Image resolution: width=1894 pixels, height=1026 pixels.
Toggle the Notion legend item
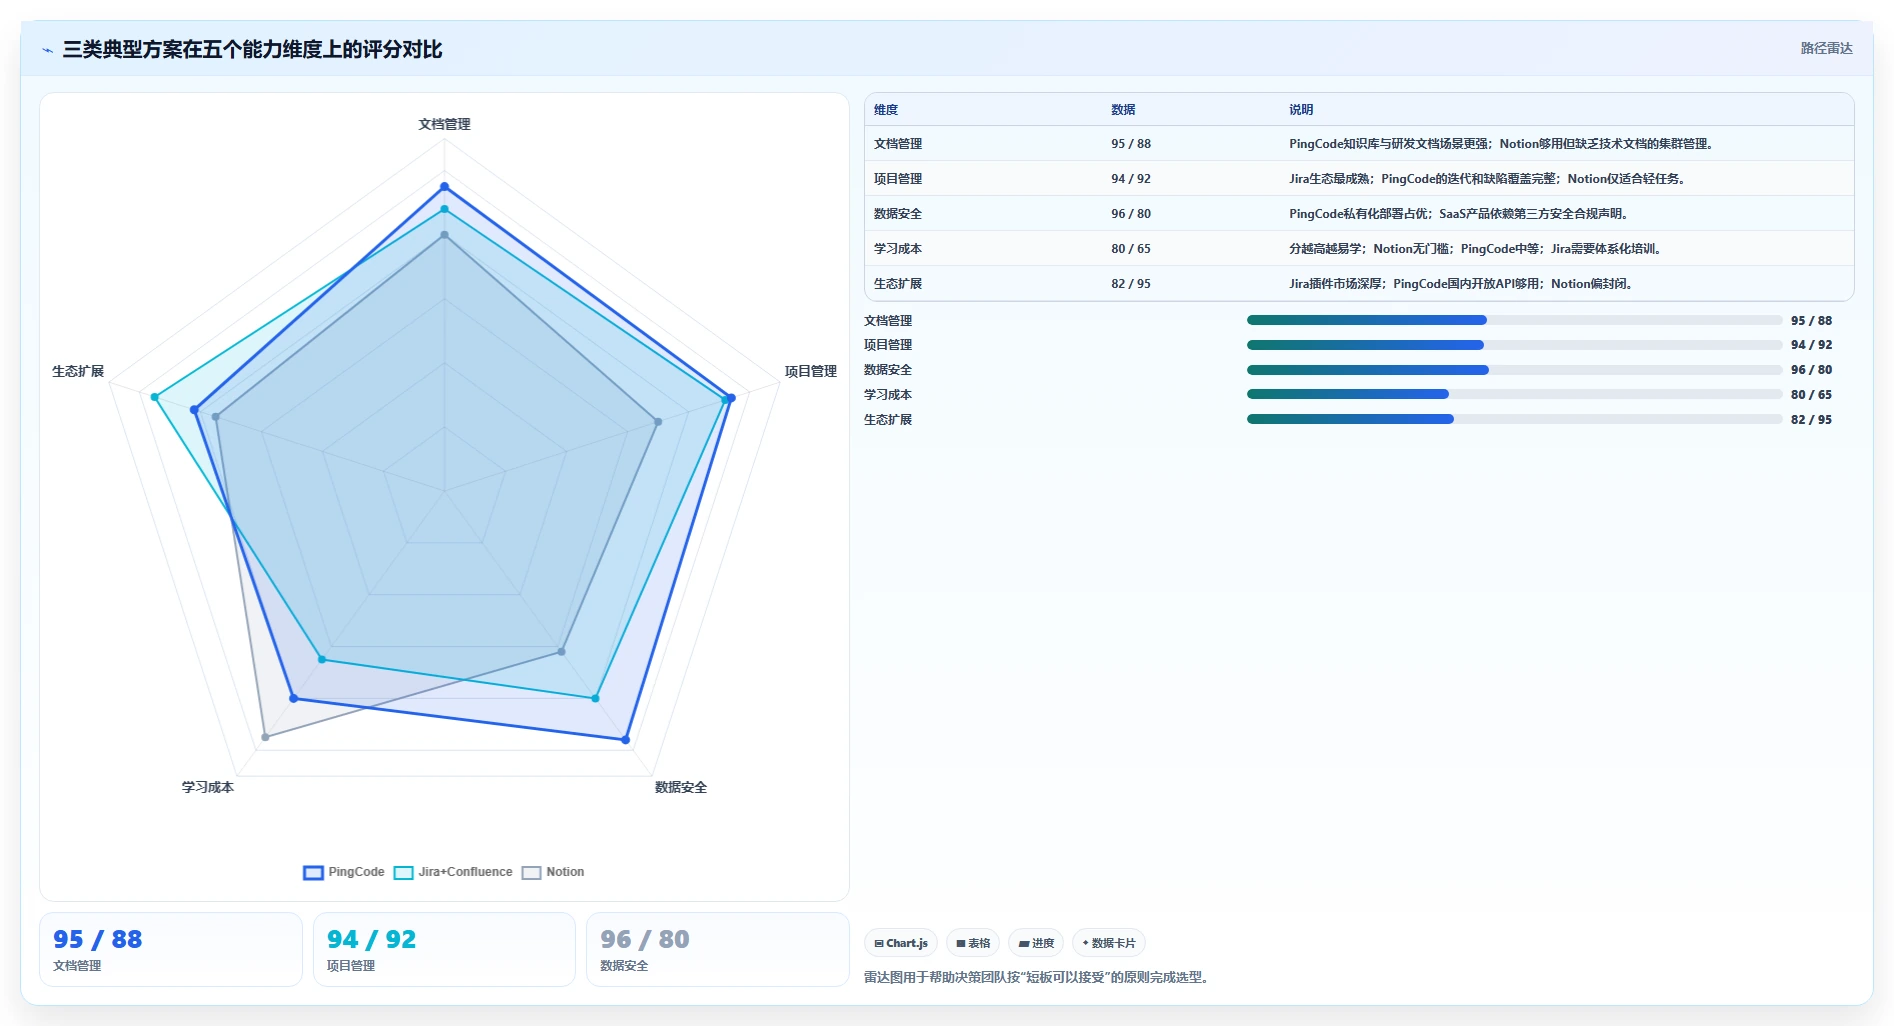point(553,872)
